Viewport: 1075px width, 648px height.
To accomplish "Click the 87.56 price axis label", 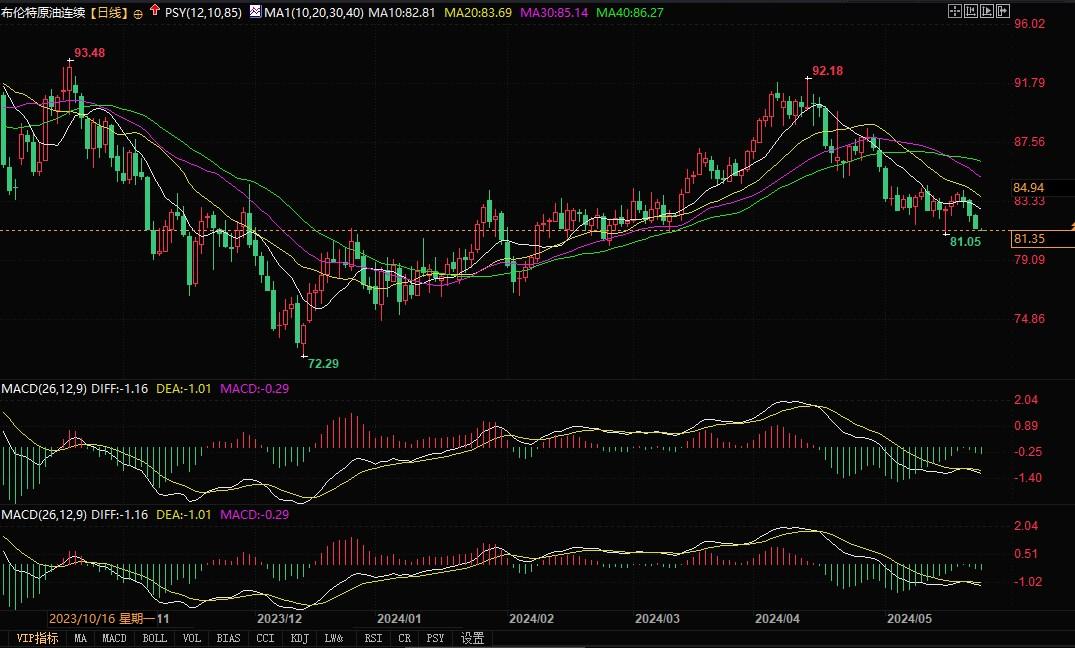I will (x=1030, y=141).
